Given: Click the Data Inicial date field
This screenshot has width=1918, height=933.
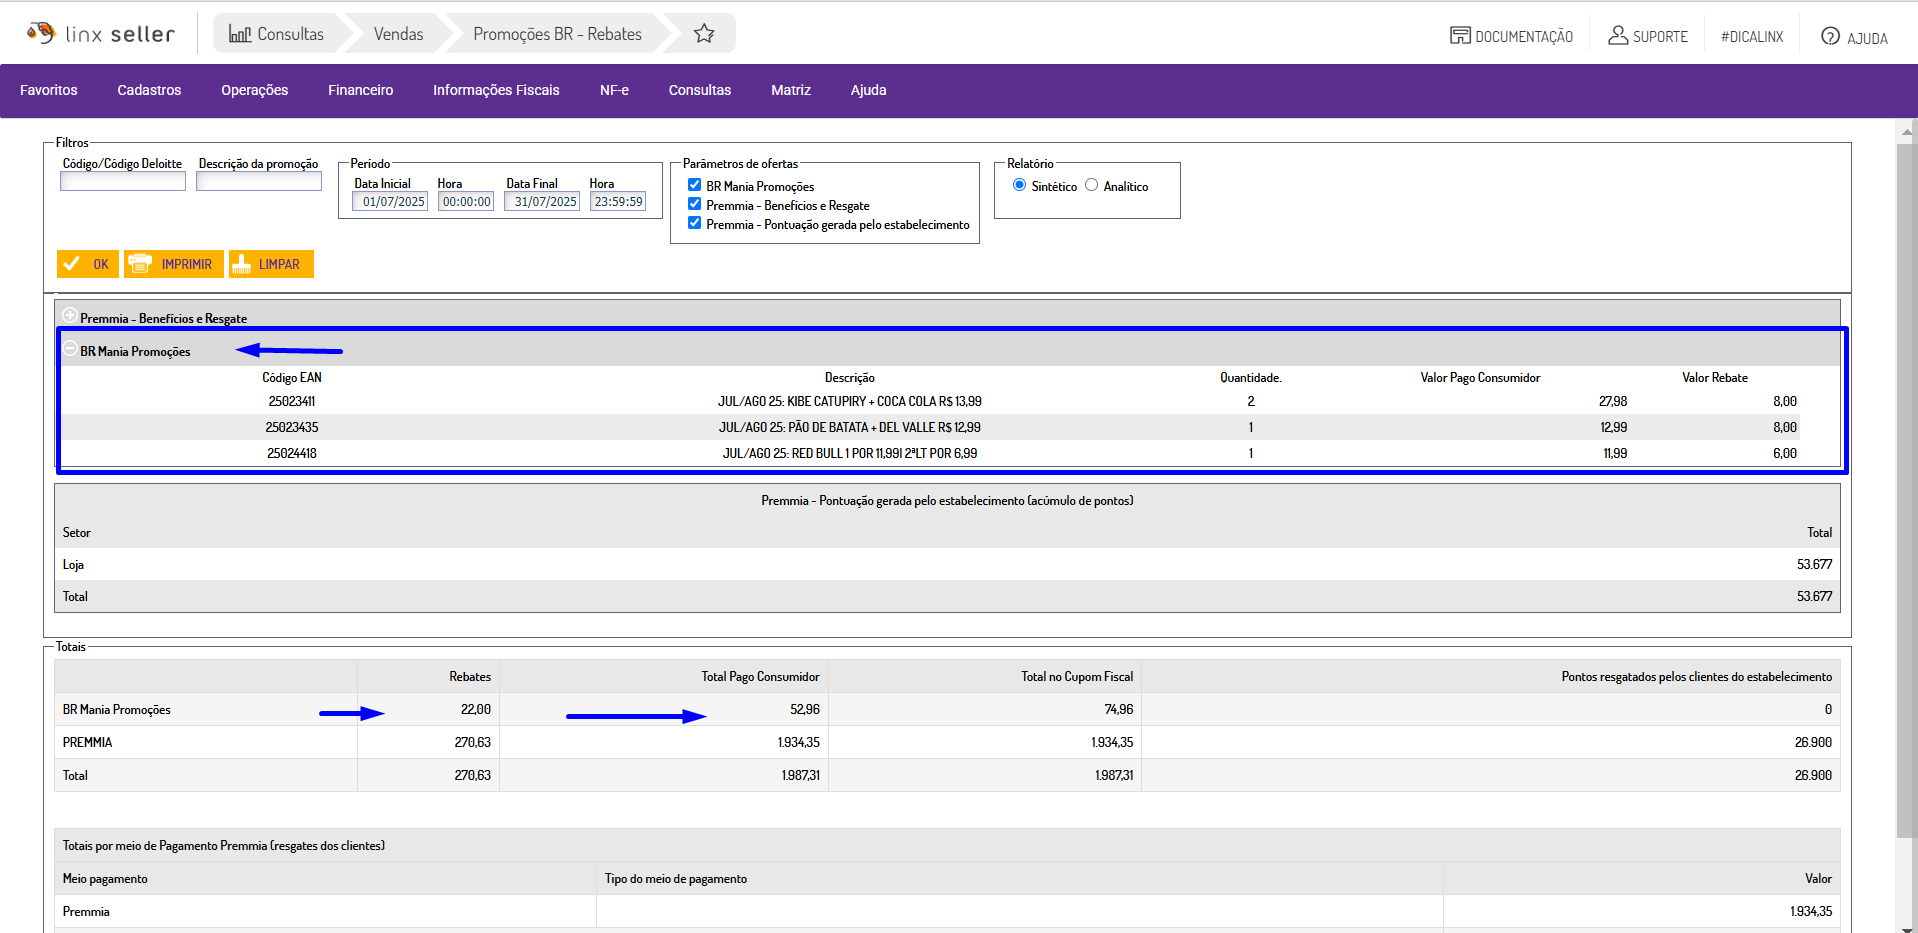Looking at the screenshot, I should (391, 201).
